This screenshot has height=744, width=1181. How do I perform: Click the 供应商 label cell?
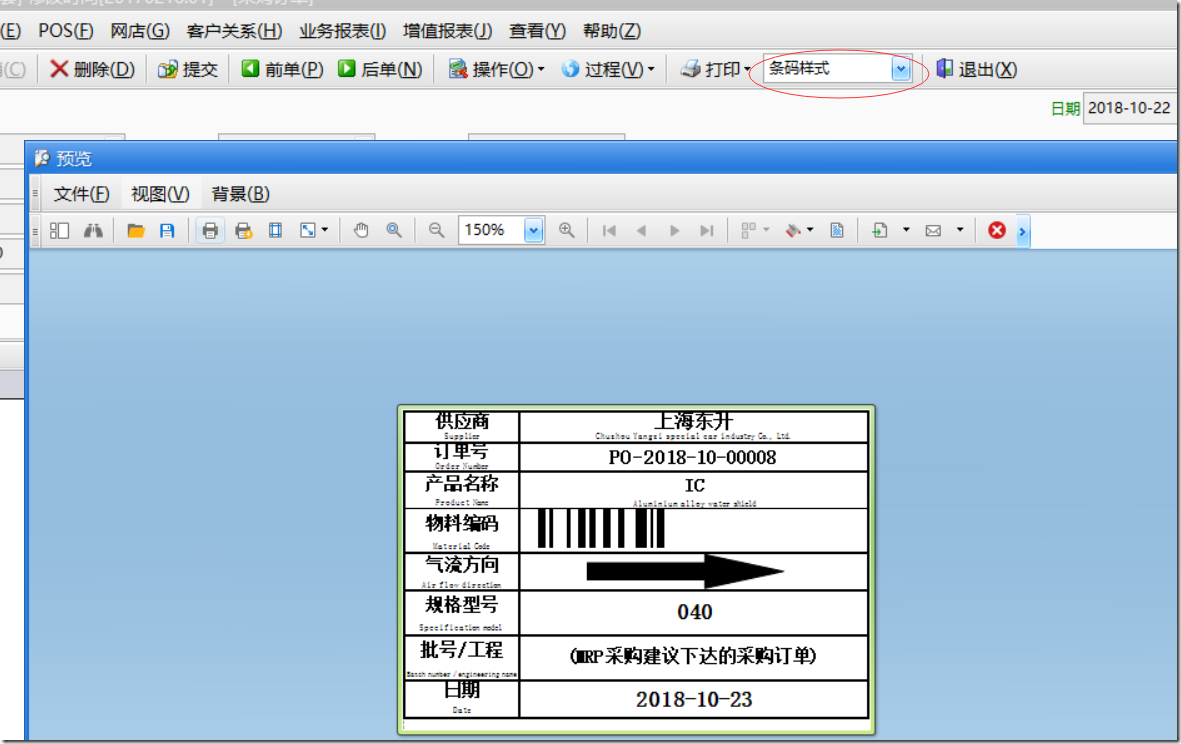pos(462,426)
